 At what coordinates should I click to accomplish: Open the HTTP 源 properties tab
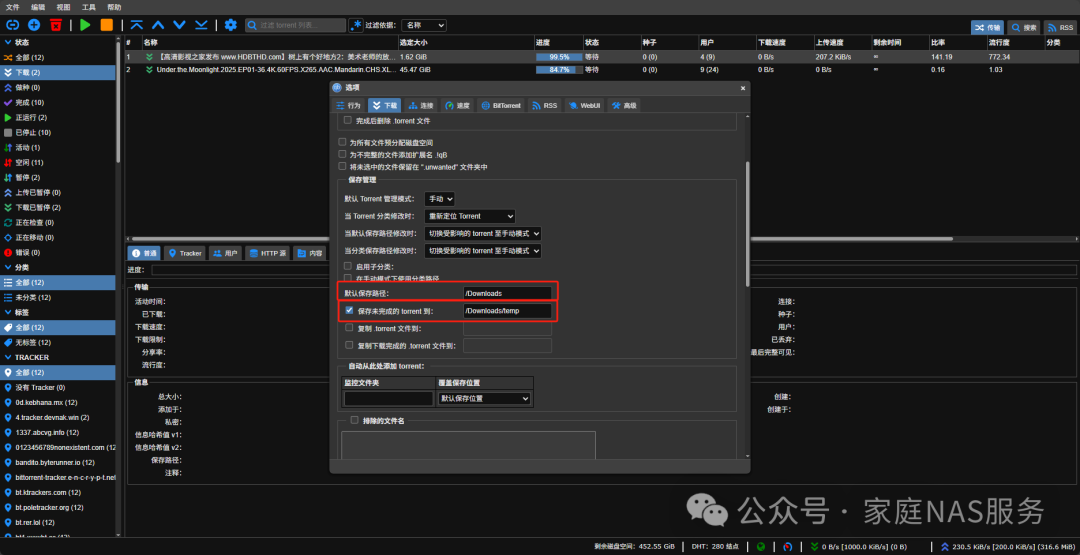pyautogui.click(x=267, y=253)
